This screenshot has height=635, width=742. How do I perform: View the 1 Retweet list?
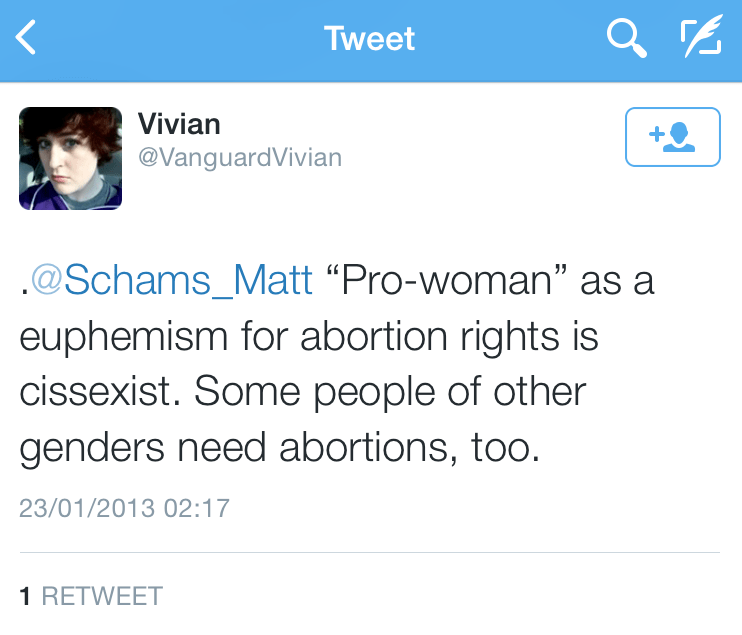coord(91,597)
